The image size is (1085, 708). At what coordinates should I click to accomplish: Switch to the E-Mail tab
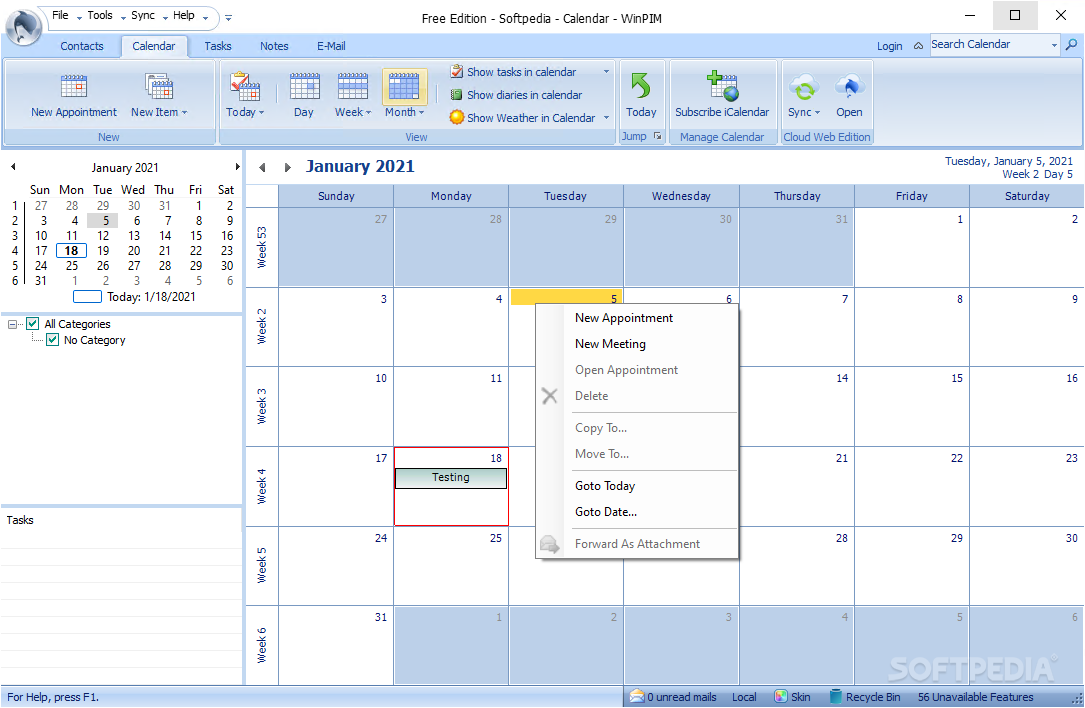(331, 46)
